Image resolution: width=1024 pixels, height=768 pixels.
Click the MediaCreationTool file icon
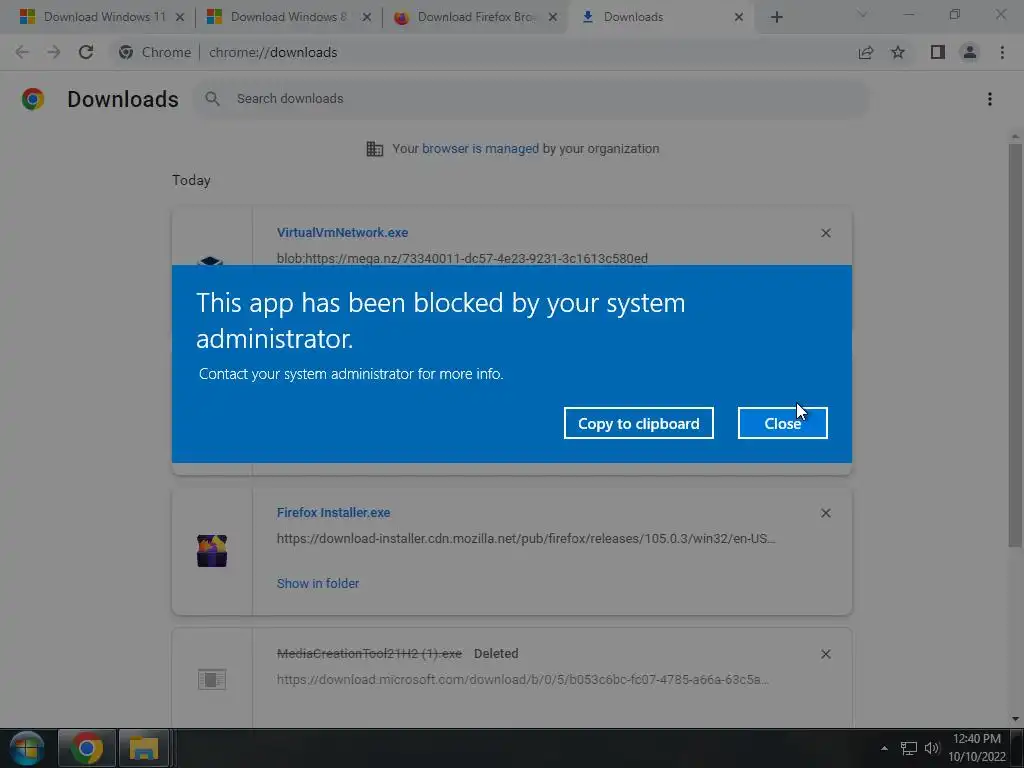tap(212, 679)
